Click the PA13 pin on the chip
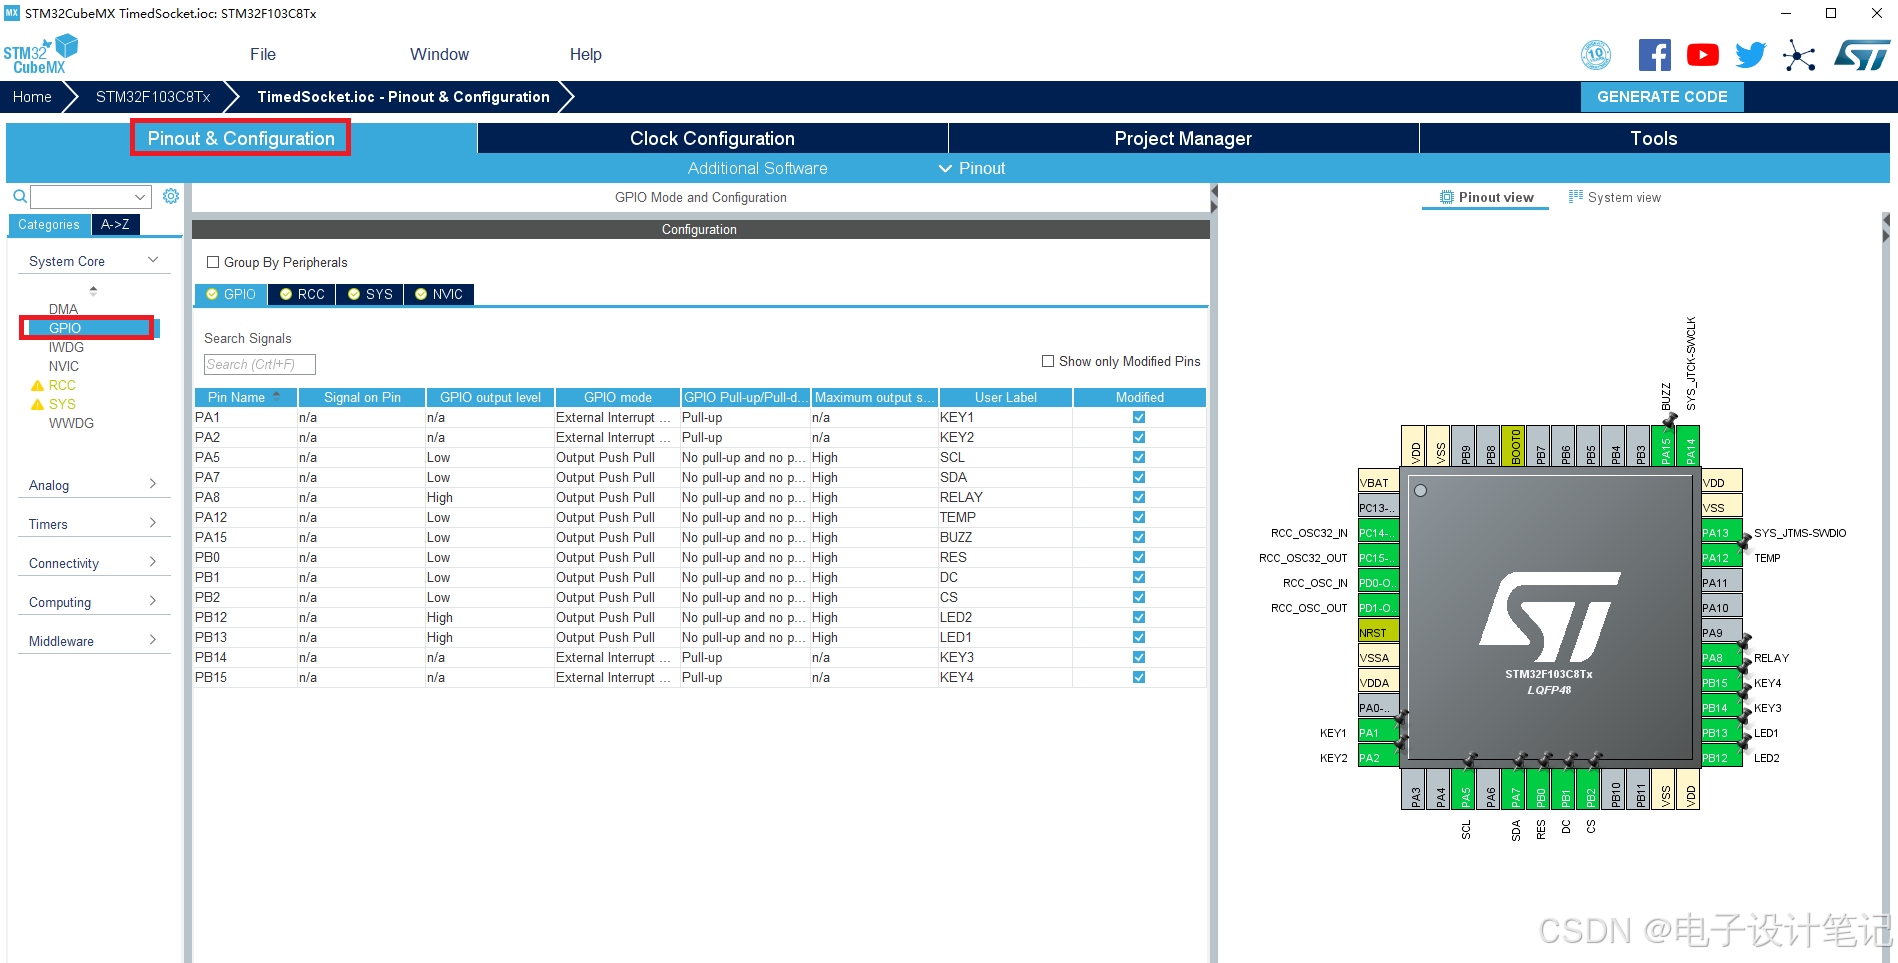 pyautogui.click(x=1721, y=533)
